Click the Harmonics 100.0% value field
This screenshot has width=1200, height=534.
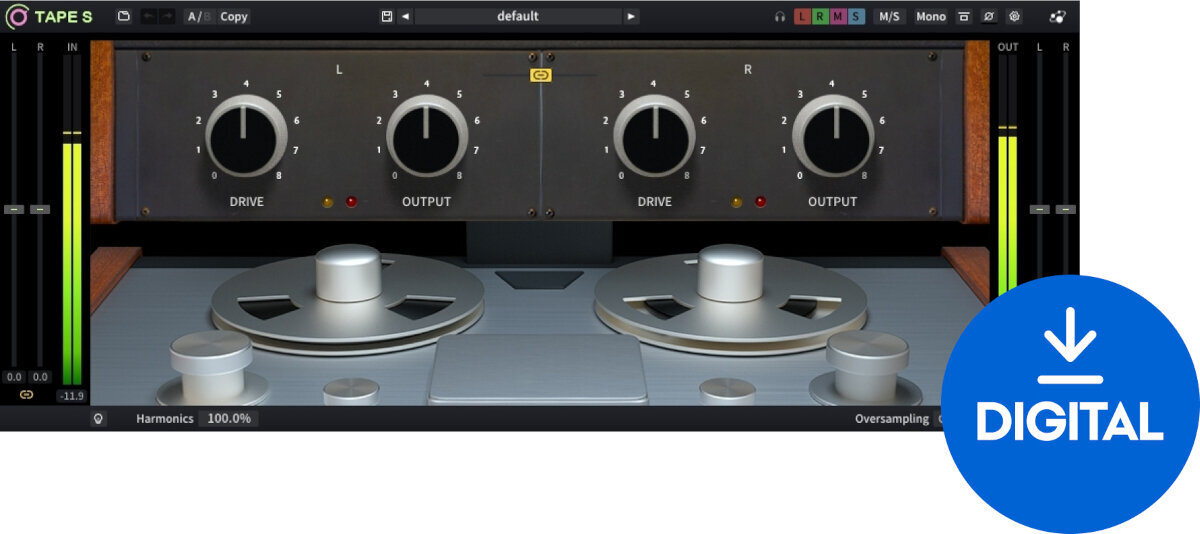(228, 418)
